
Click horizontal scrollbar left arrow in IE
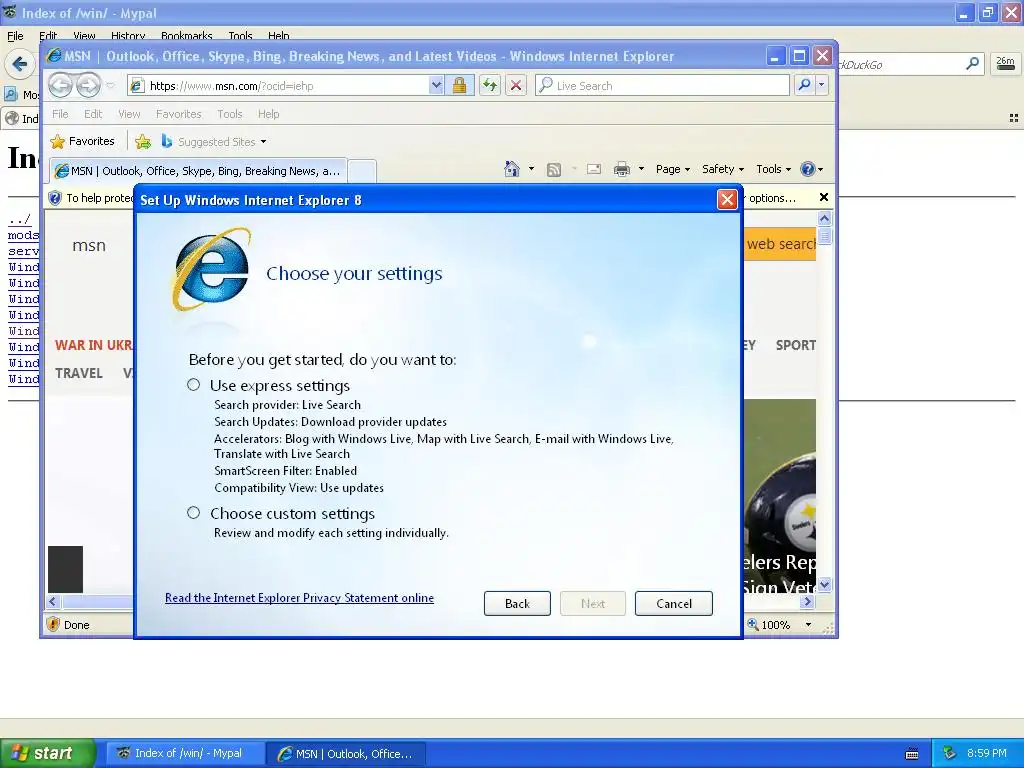coord(54,601)
